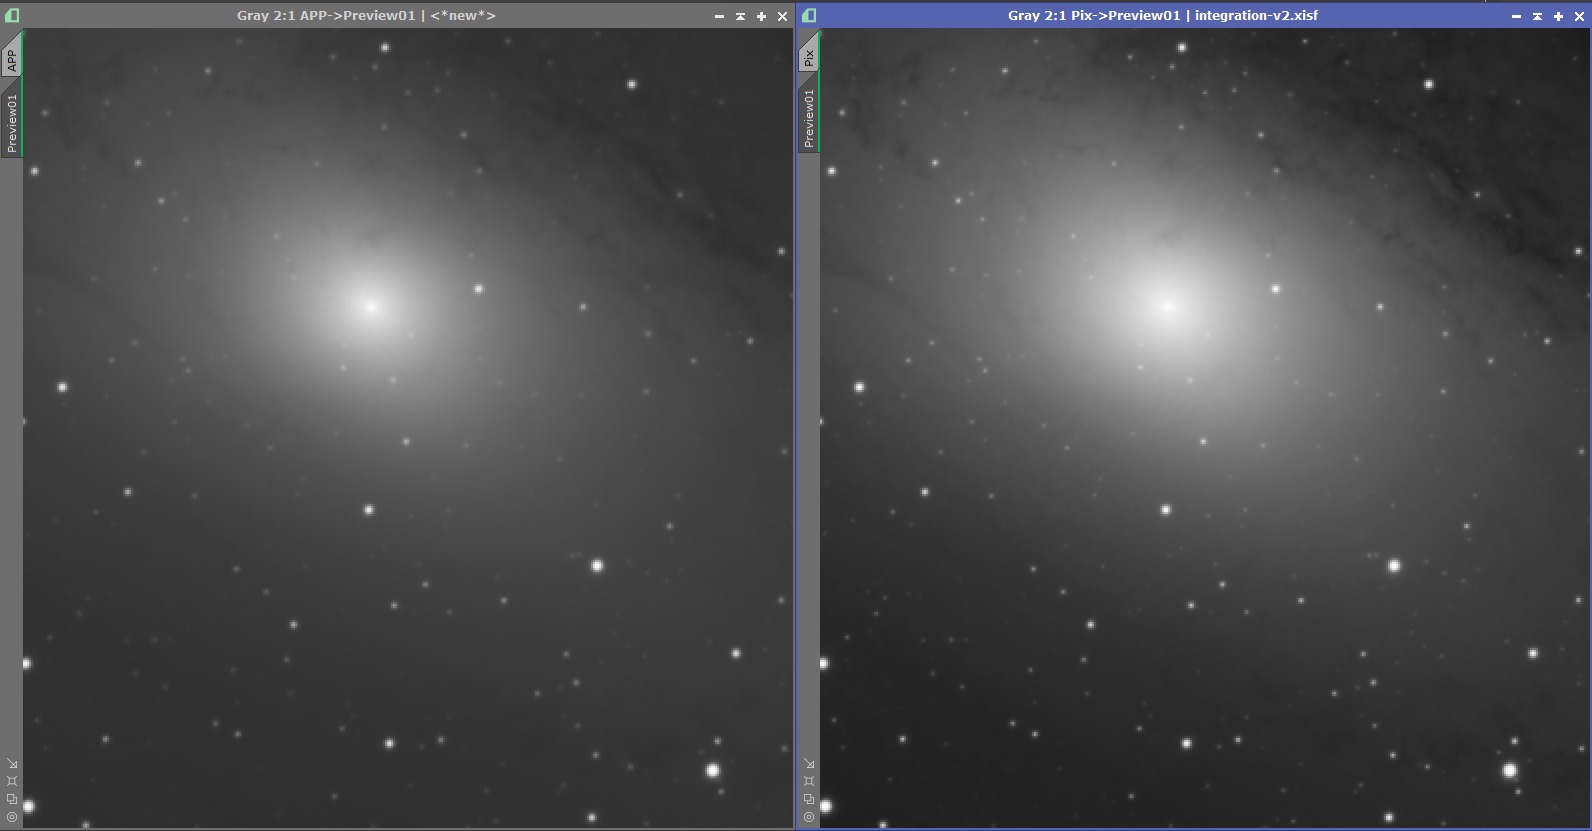The image size is (1592, 831).
Task: Minimize the integration-v2.xisf window
Action: [x=1516, y=16]
